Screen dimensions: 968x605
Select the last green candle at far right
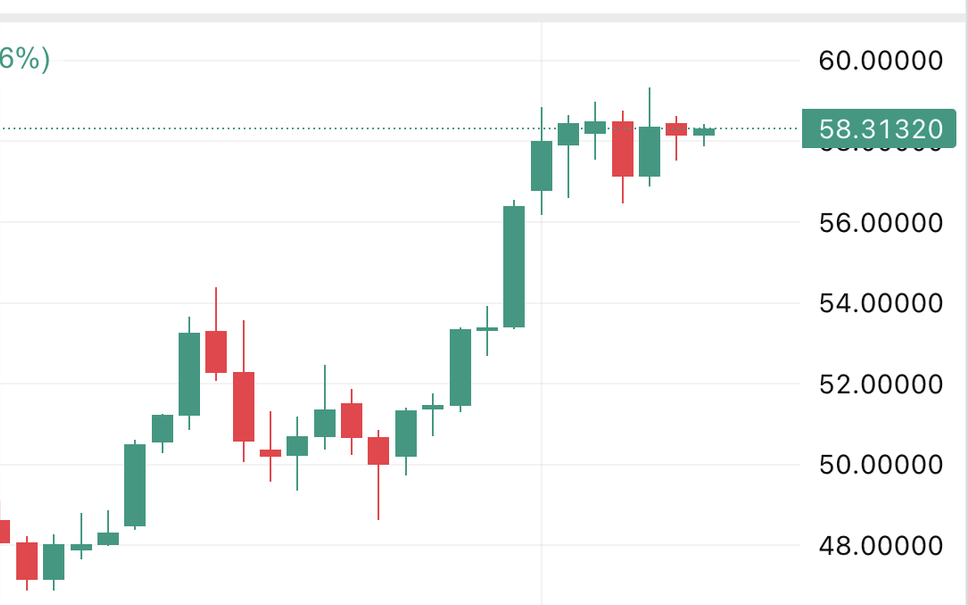pos(704,131)
